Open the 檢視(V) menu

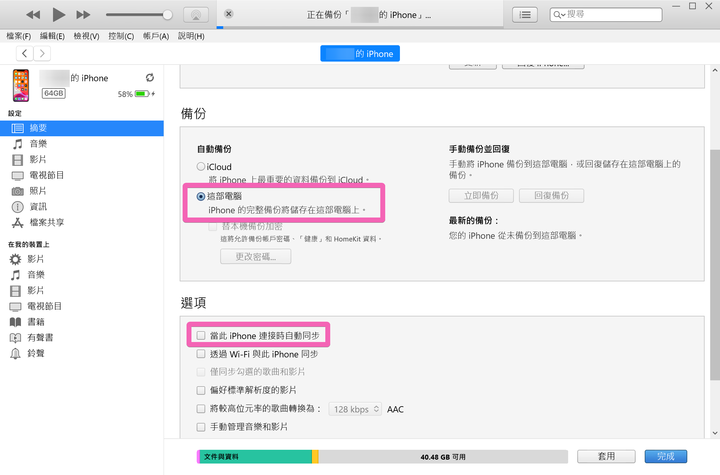[86, 36]
